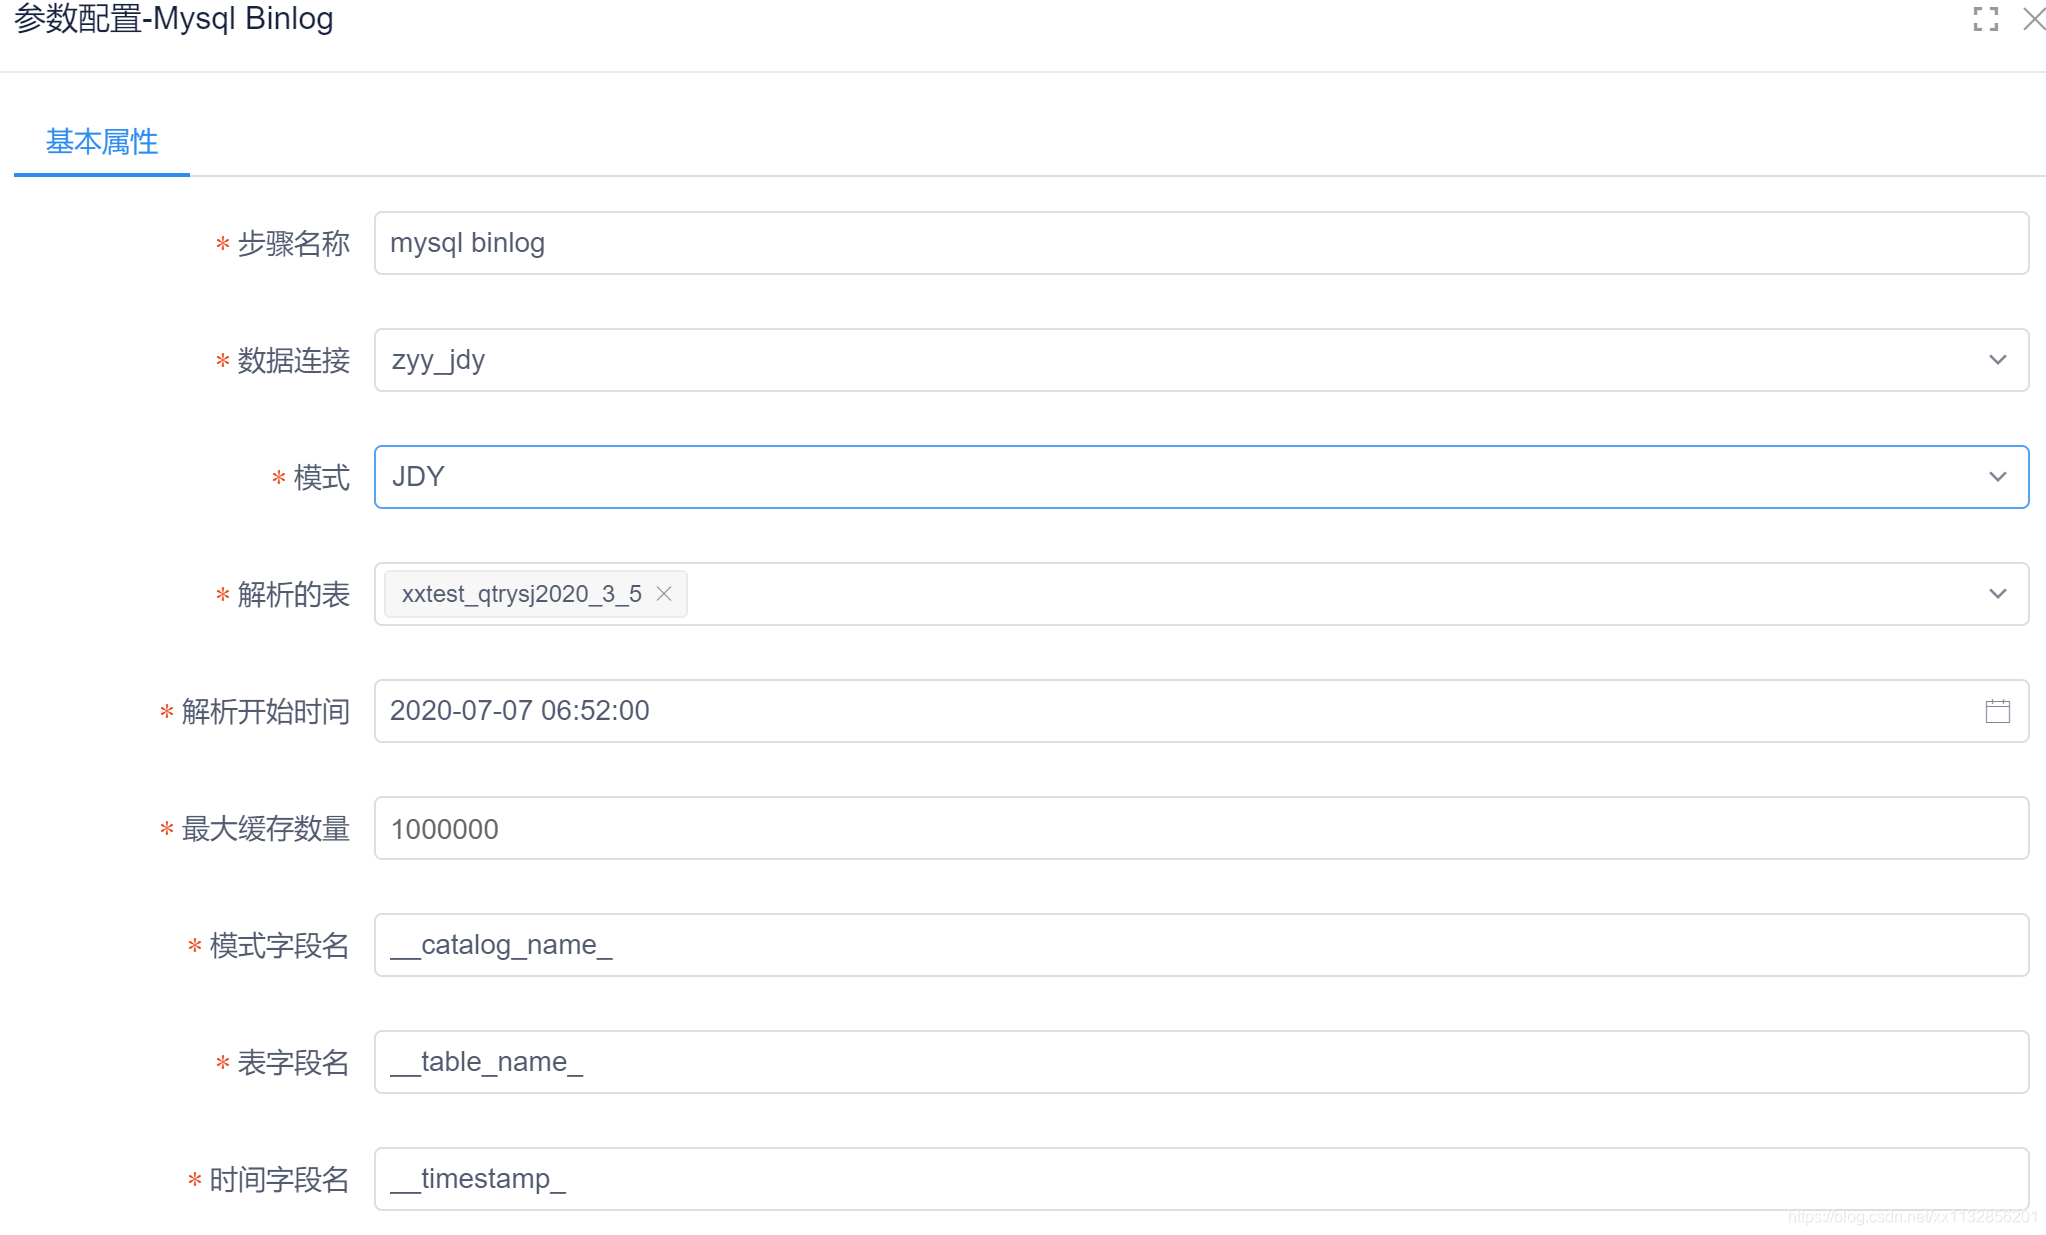
Task: Open calendar picker for parse start time
Action: pos(1997,711)
